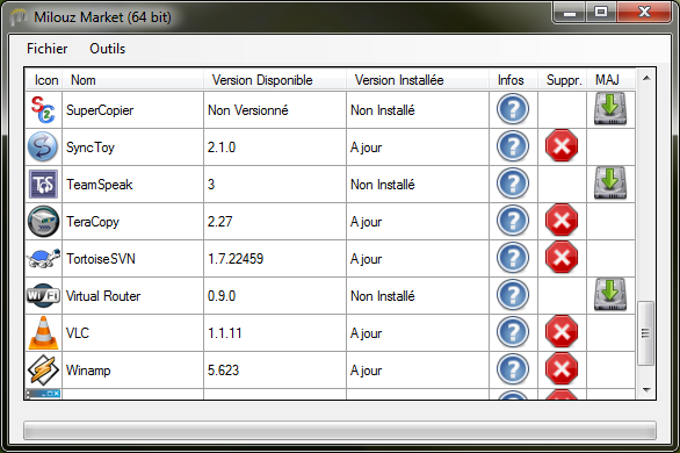Show Virtual Router info icon
This screenshot has height=453, width=680.
pyautogui.click(x=513, y=296)
